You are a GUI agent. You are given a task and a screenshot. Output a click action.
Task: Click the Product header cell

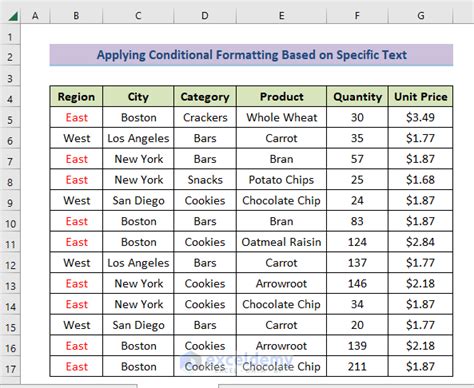[x=281, y=97]
